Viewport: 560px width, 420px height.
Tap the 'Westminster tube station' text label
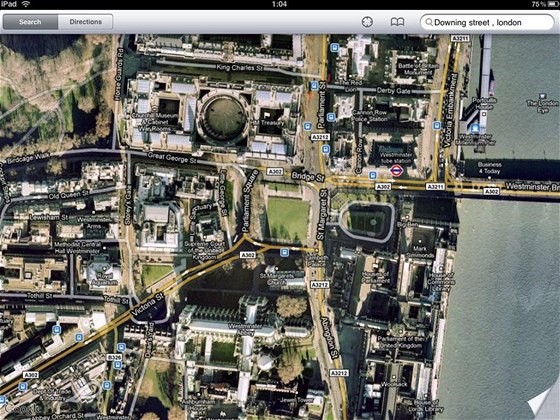click(x=395, y=158)
